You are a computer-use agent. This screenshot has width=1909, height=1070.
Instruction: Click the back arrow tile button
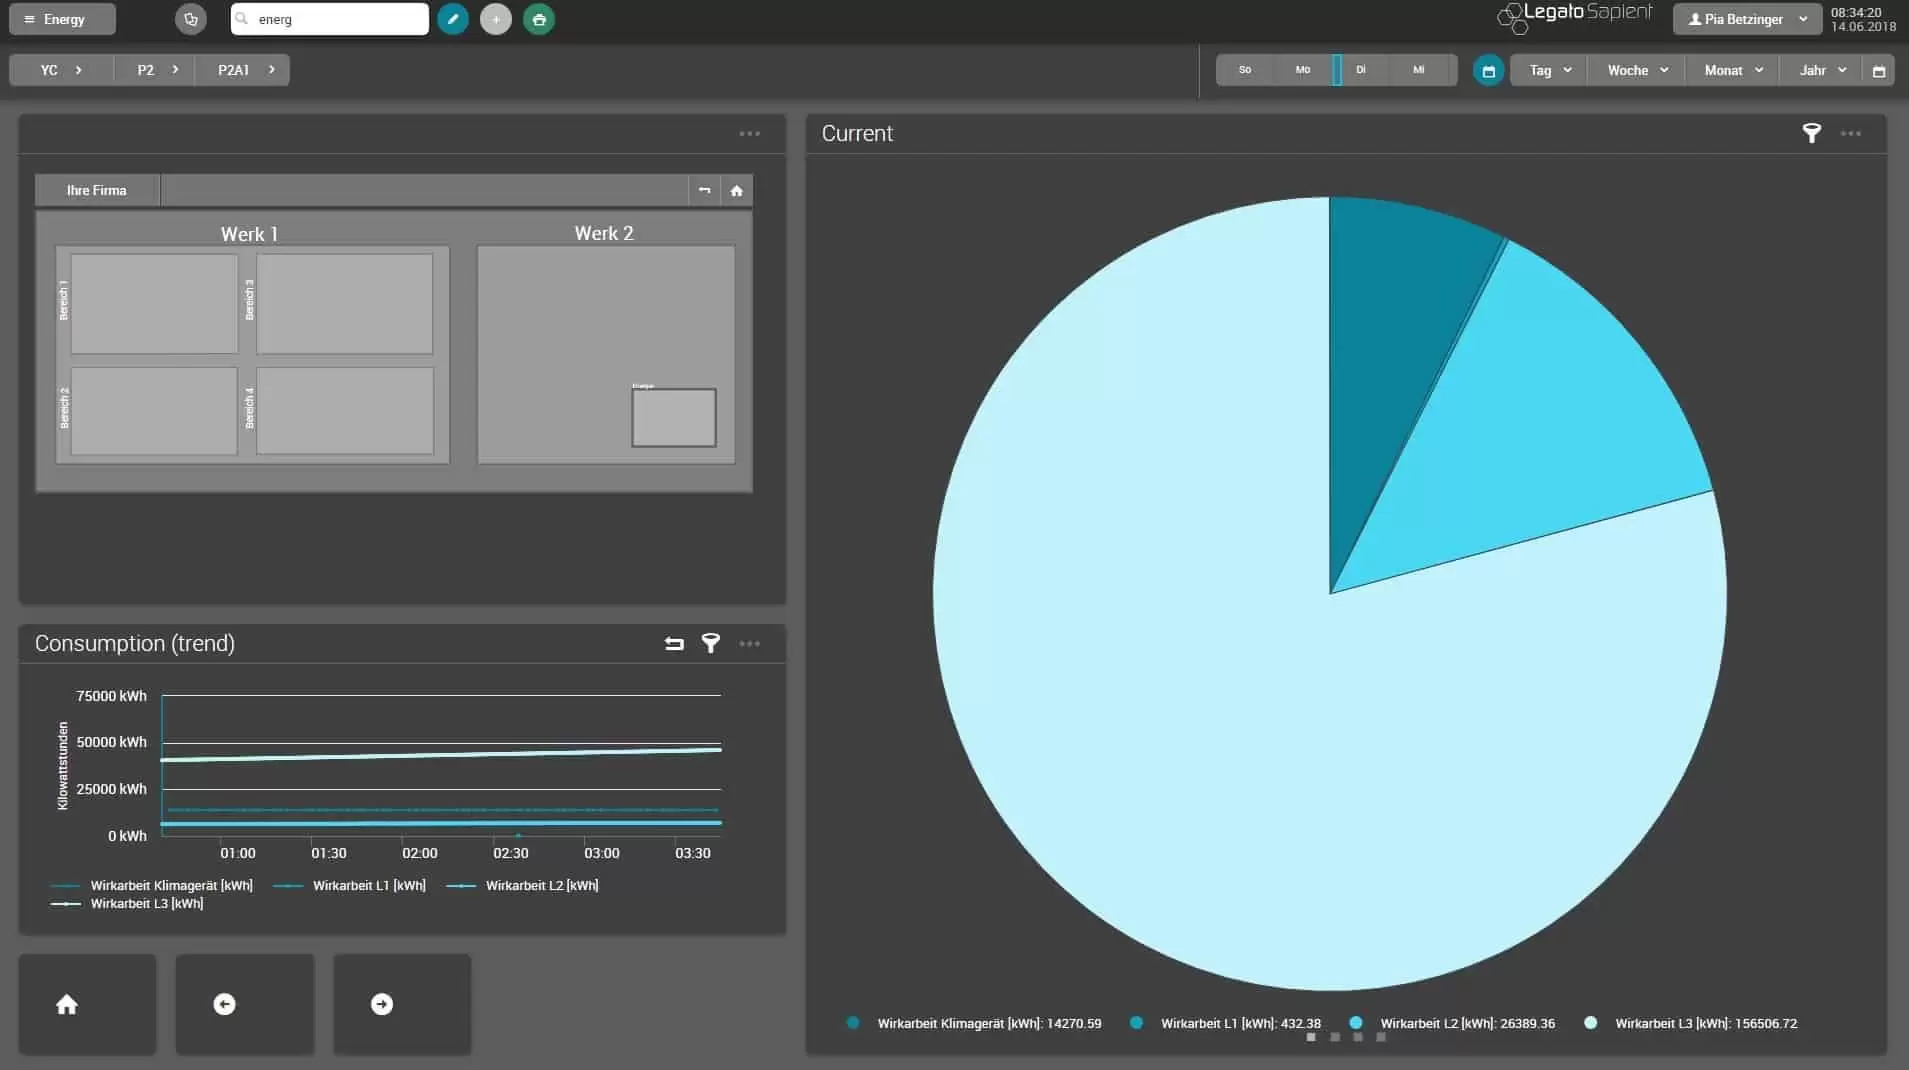[x=245, y=1004]
